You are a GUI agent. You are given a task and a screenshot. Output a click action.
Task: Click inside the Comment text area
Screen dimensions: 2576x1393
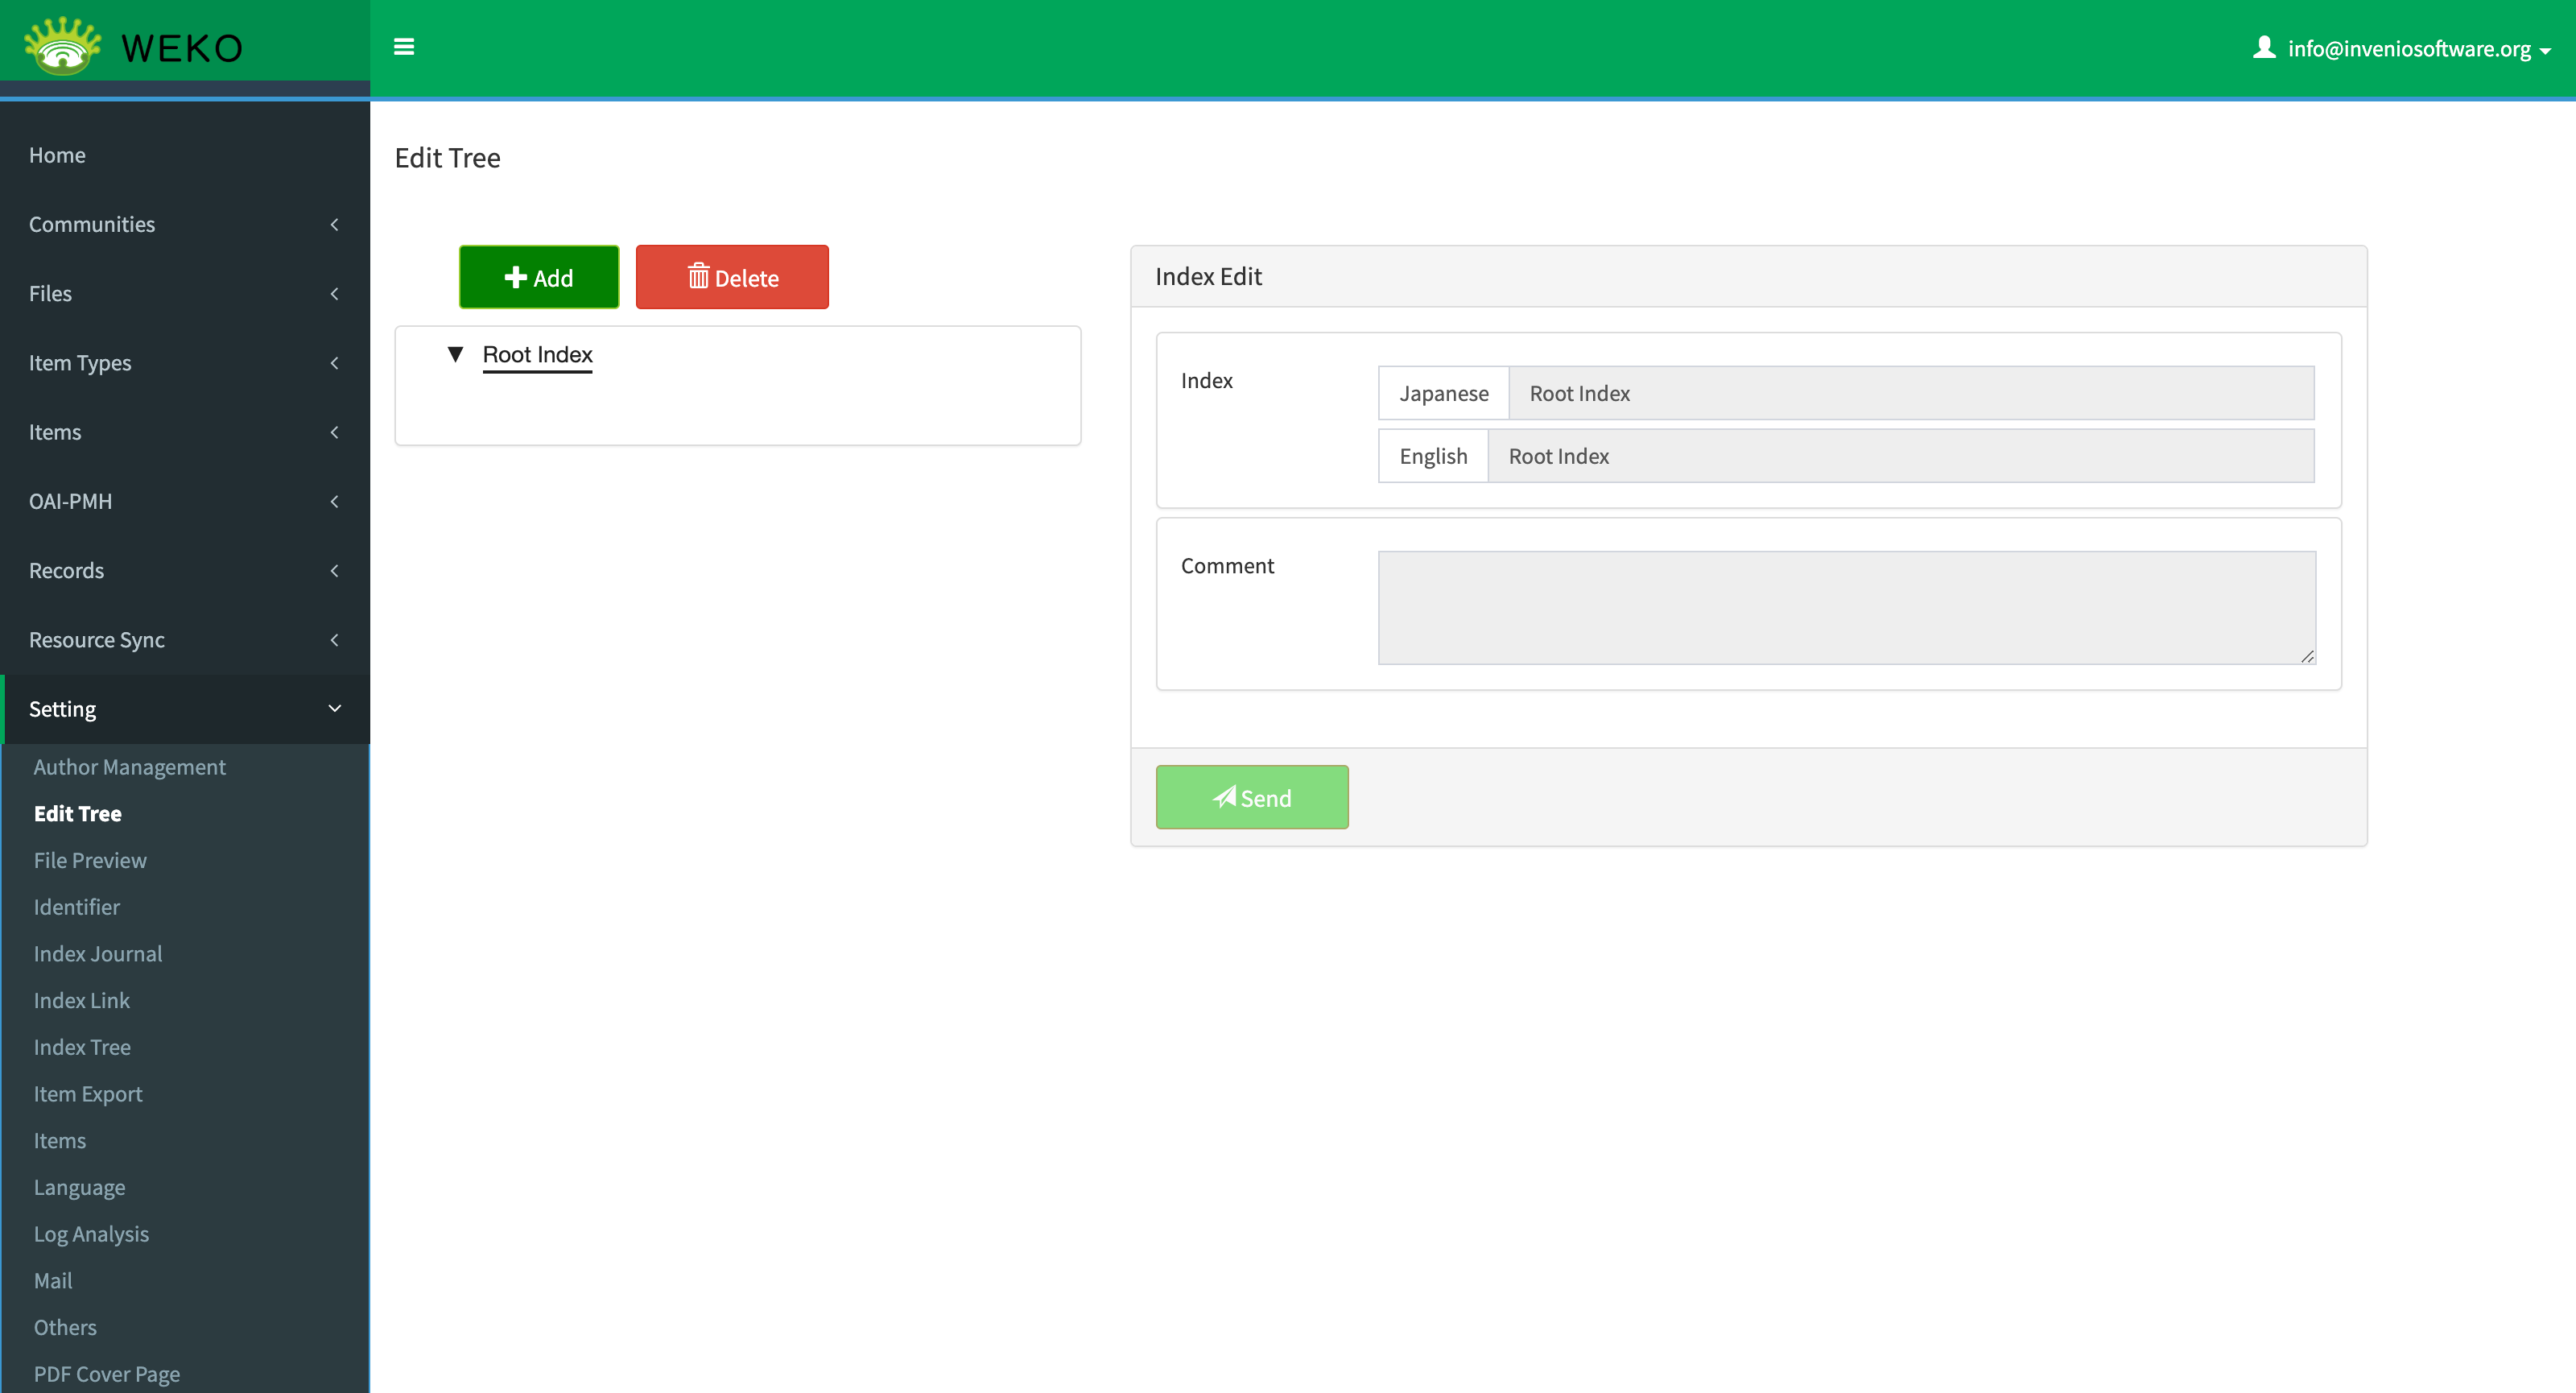(1845, 607)
